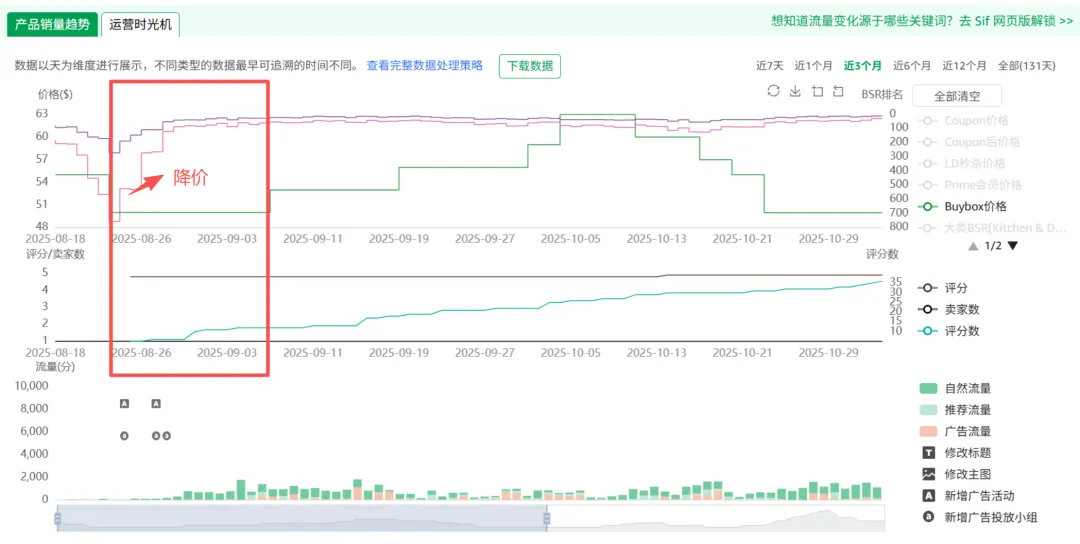Select the 近3个月 time range
This screenshot has height=544, width=1080.
862,65
